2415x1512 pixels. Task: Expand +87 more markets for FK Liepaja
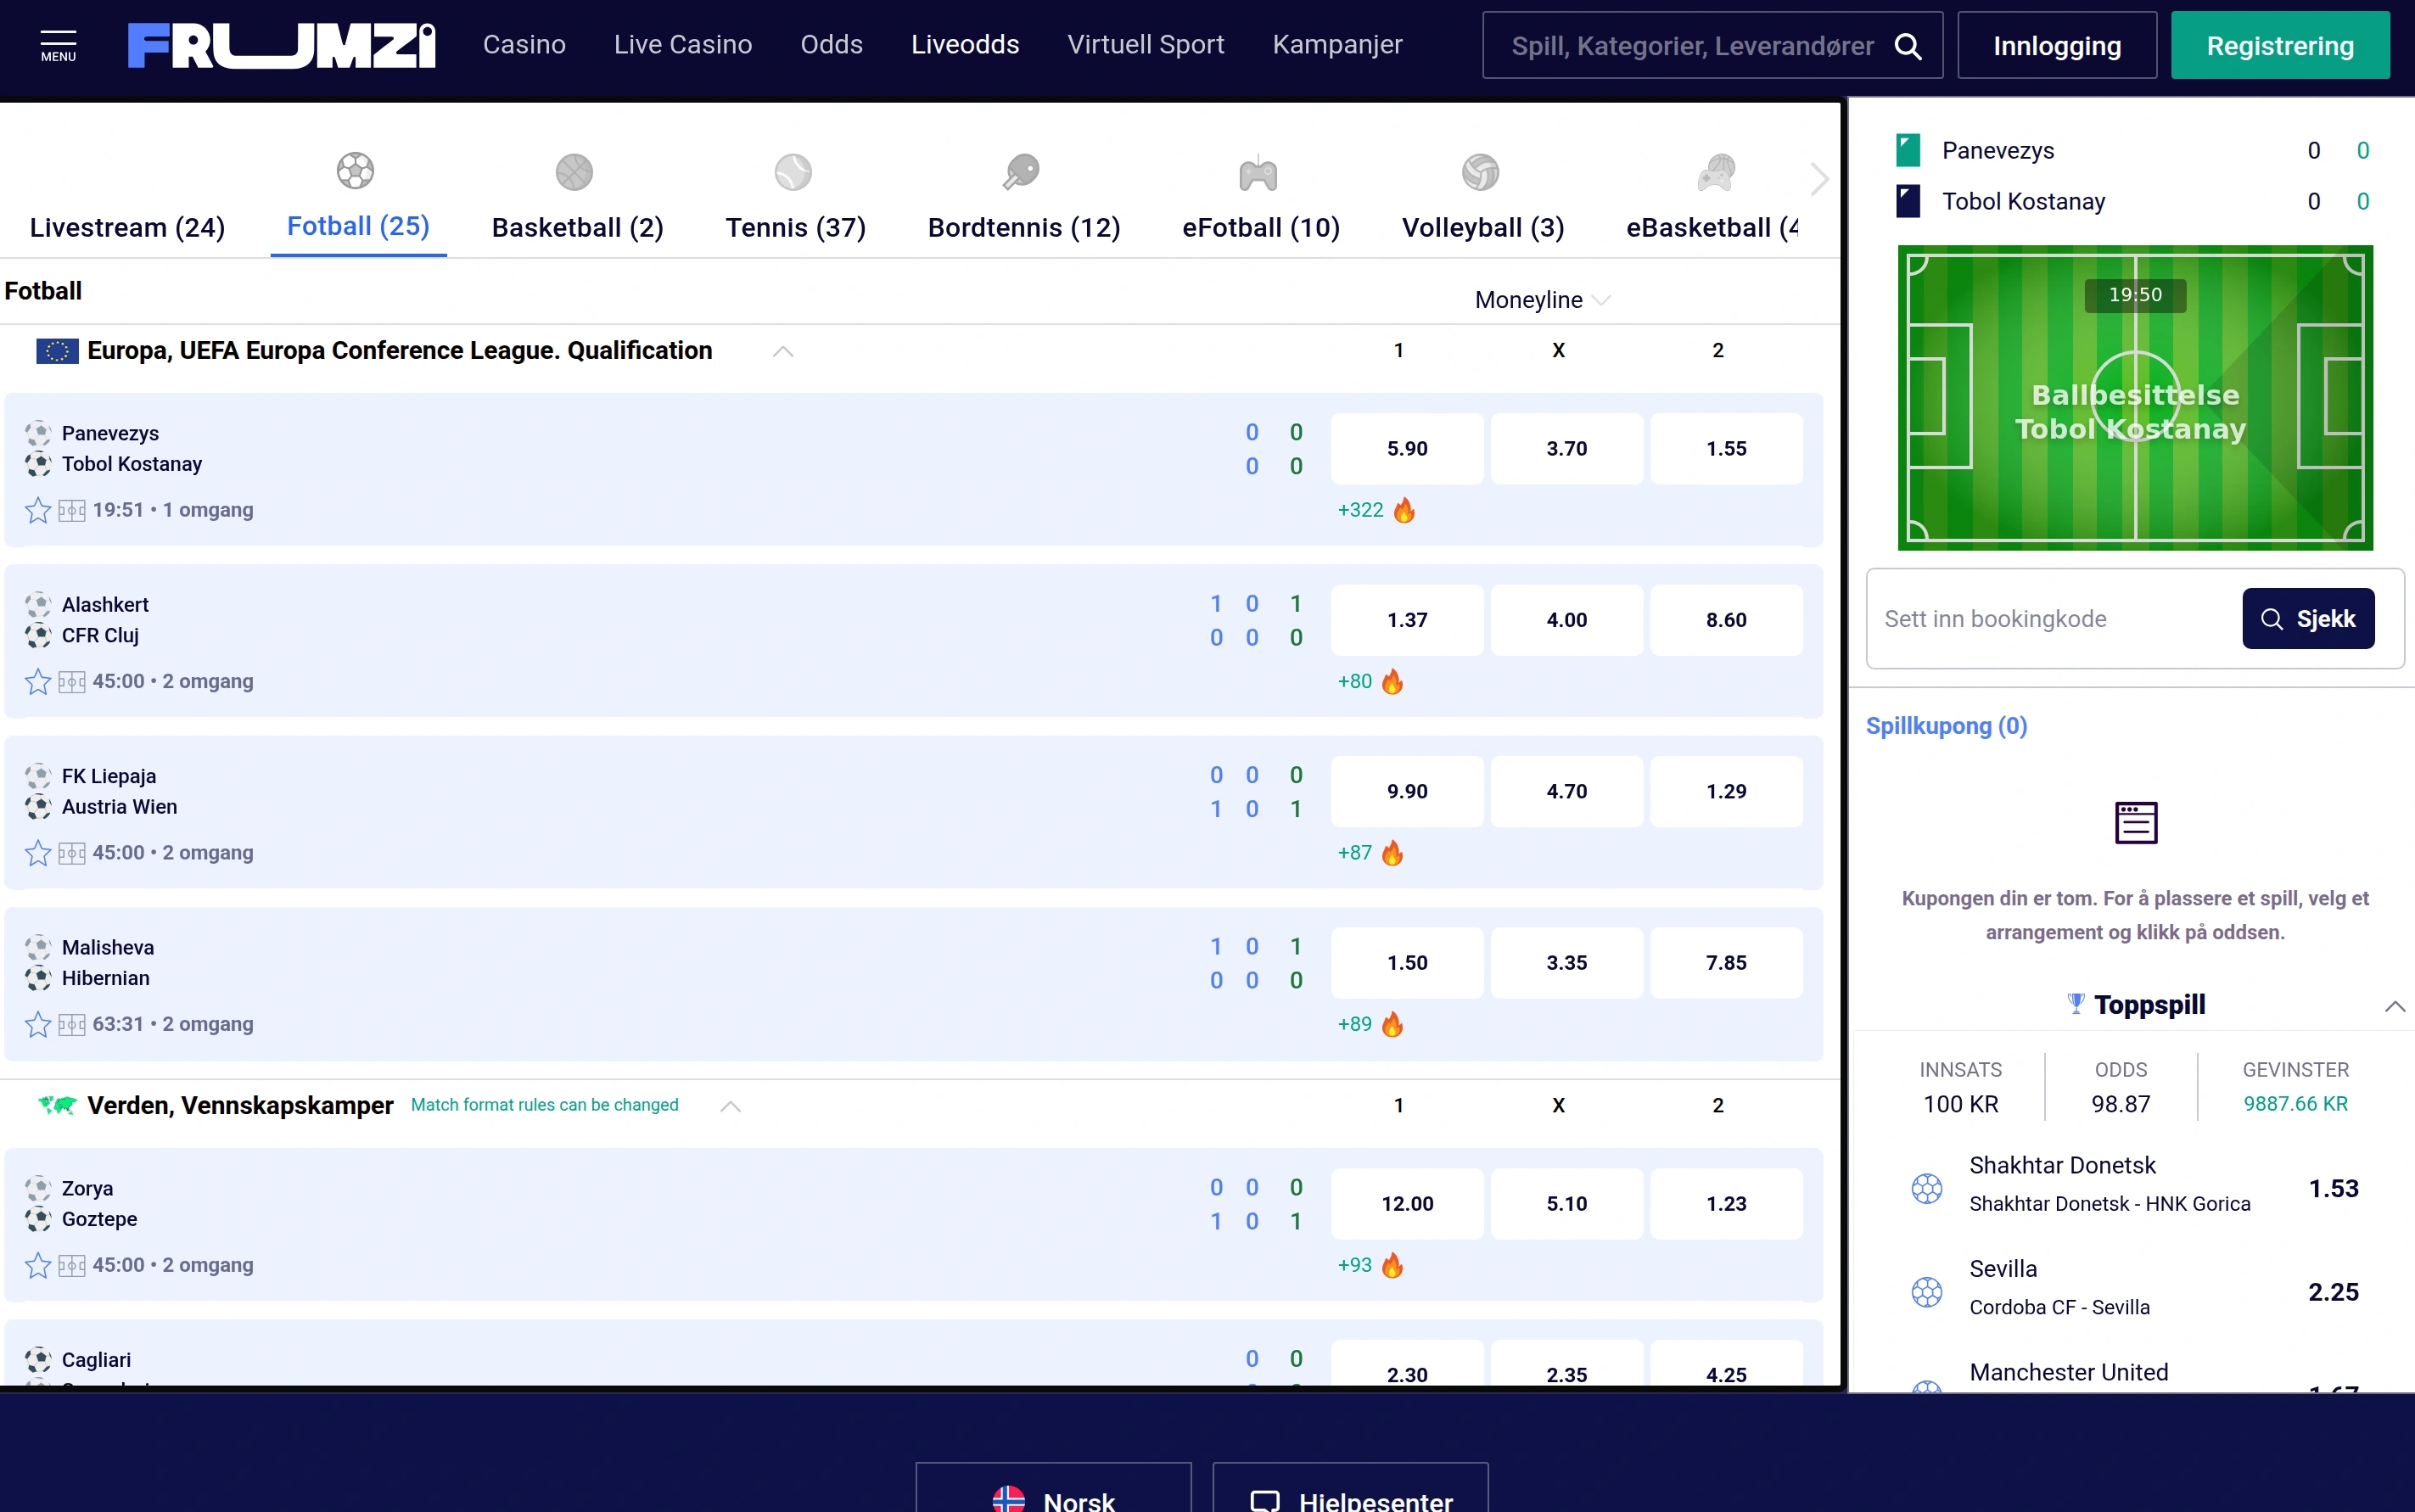tap(1355, 853)
